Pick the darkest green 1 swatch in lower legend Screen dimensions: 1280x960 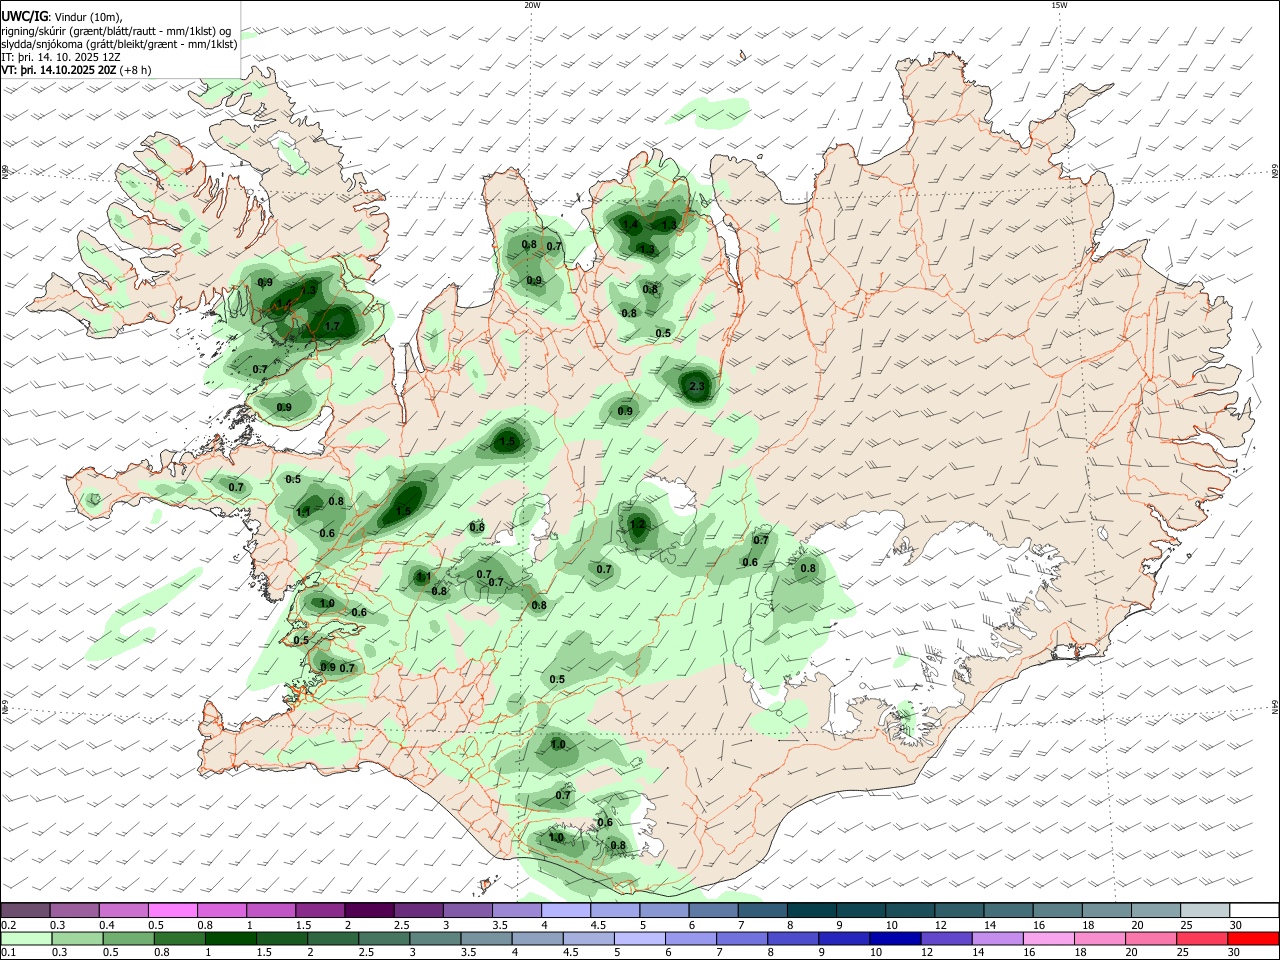coord(230,938)
